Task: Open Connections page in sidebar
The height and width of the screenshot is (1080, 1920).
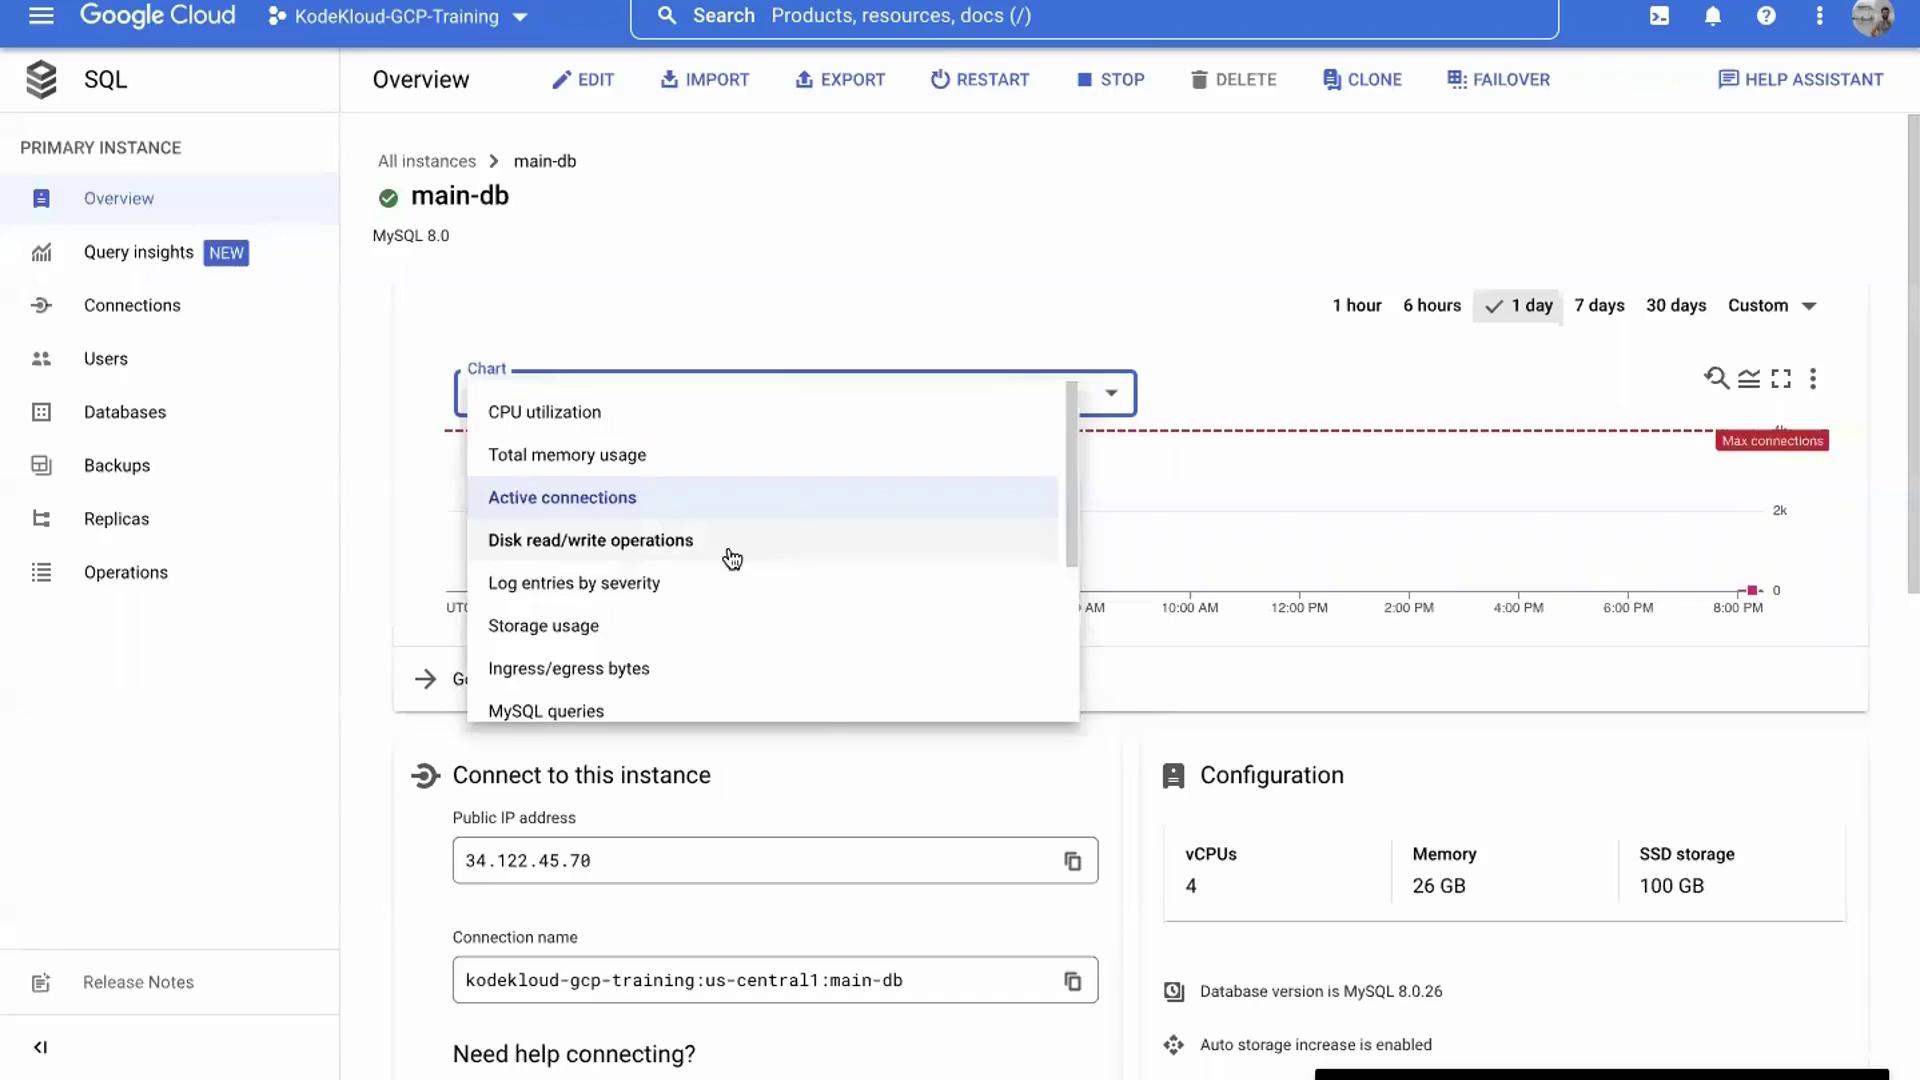Action: pyautogui.click(x=169, y=306)
